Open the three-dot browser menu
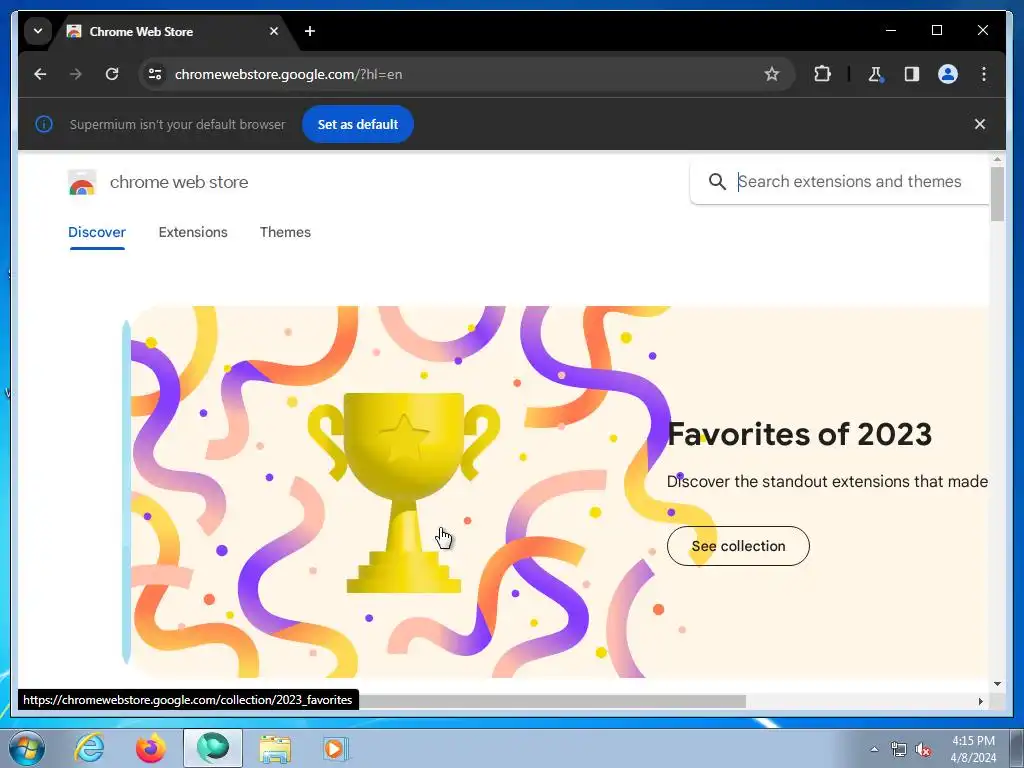Screen dimensions: 1024x768 pos(984,74)
